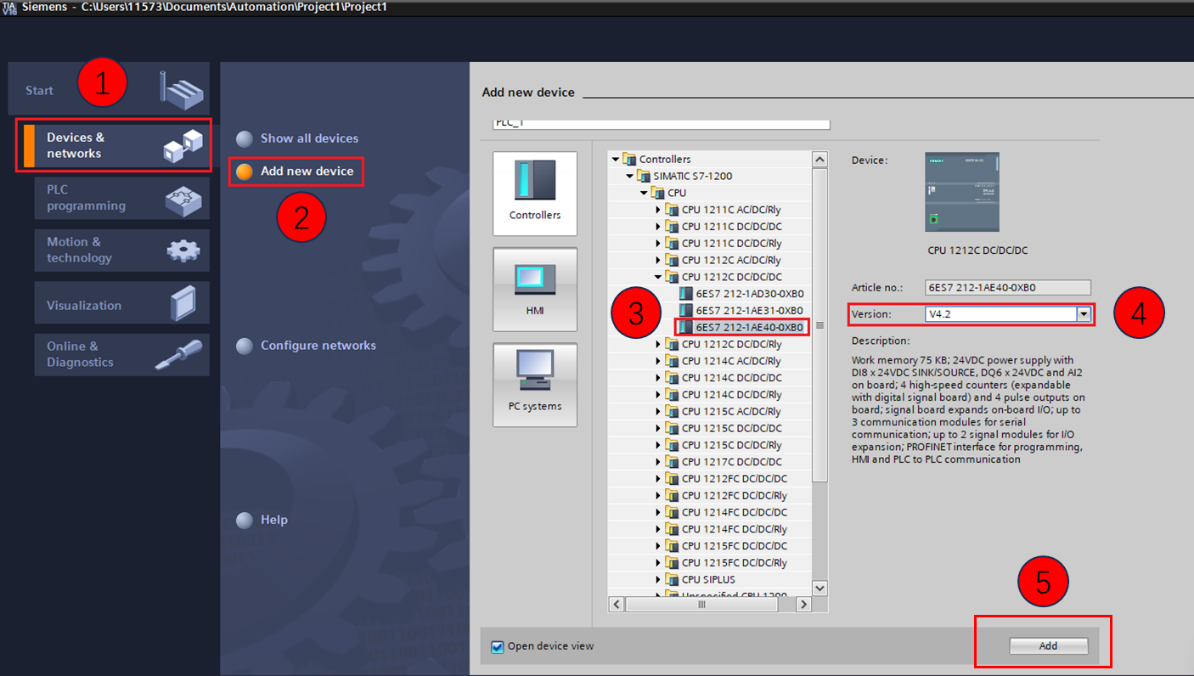Select CPU 1215C AC/DC/Rly folder

(724, 411)
